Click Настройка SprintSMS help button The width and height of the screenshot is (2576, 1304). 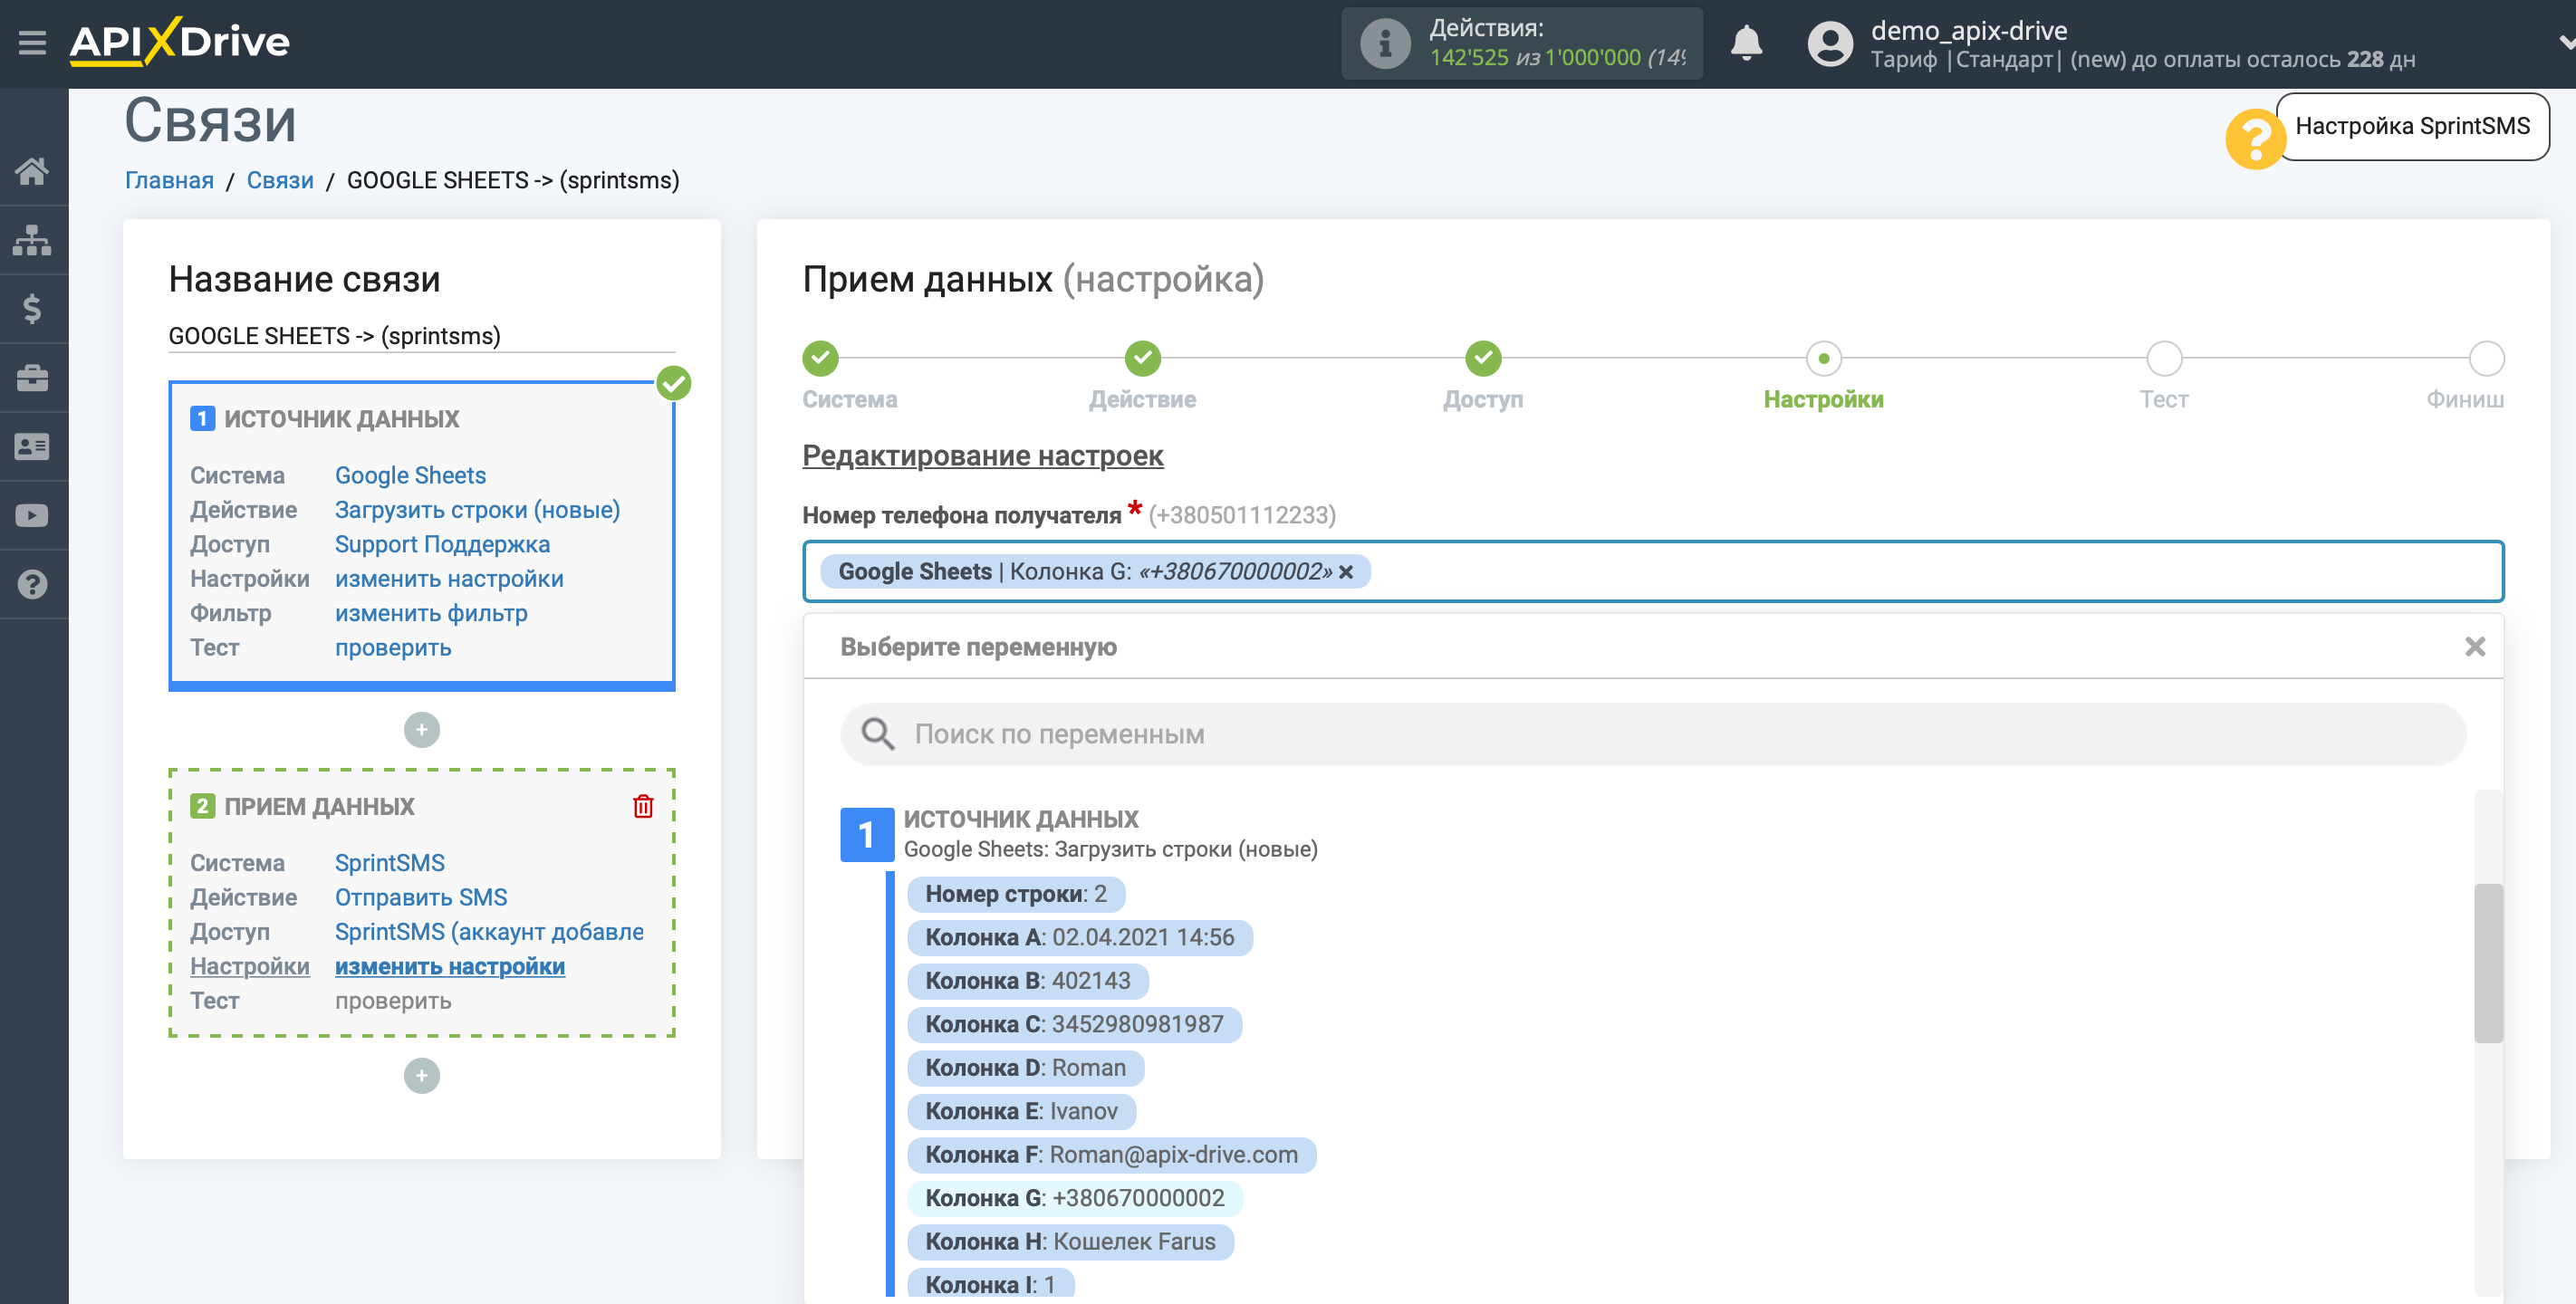pyautogui.click(x=2412, y=126)
